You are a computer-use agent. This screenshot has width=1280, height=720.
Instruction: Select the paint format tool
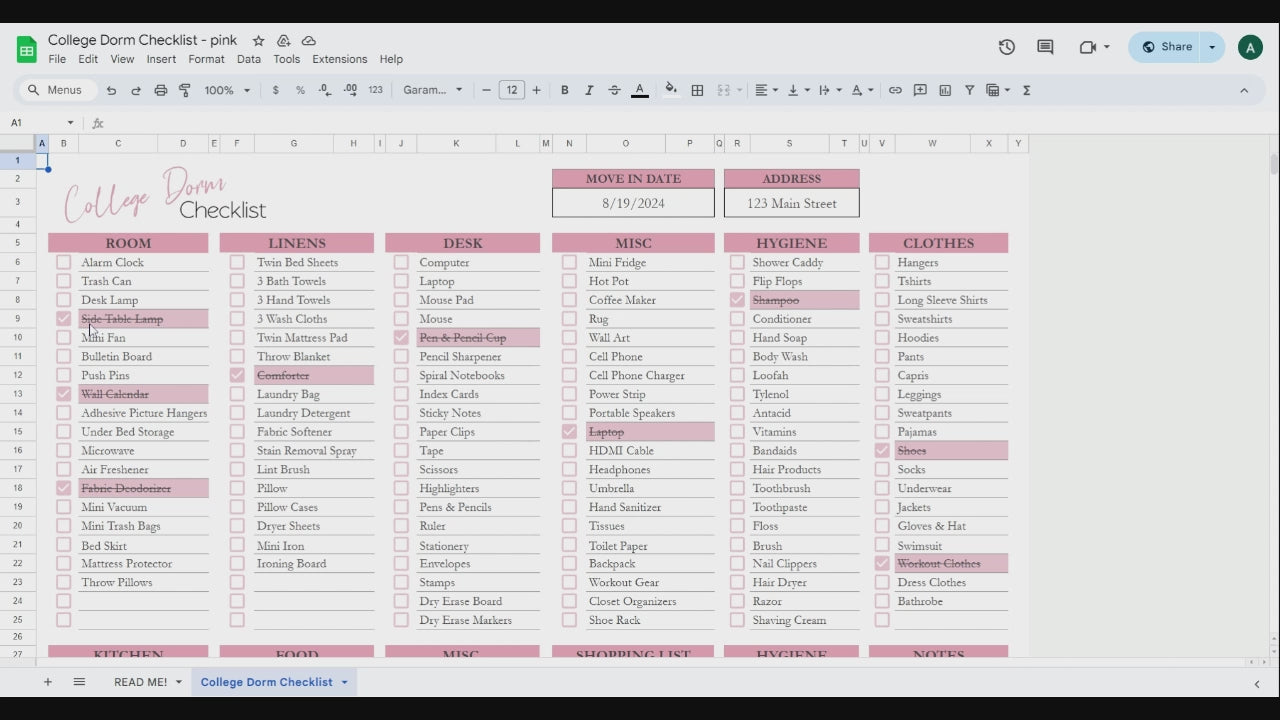[x=185, y=90]
